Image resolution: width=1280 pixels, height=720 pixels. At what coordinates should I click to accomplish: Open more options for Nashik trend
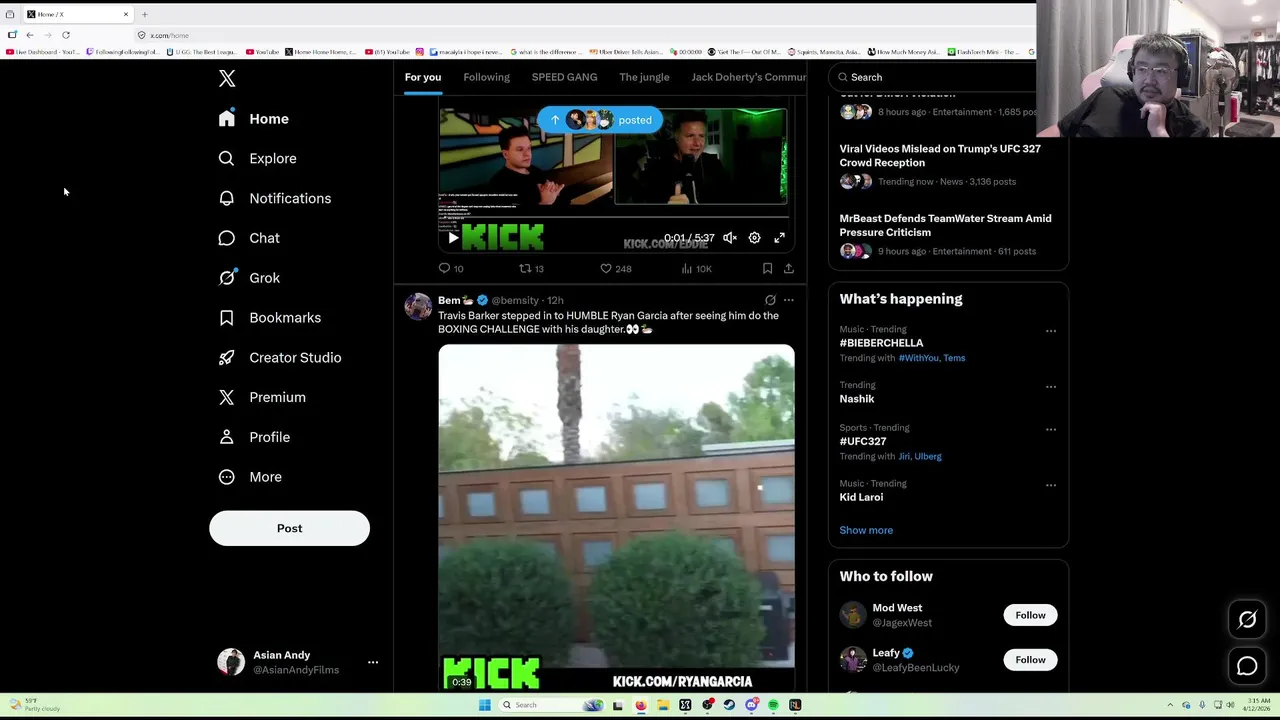pyautogui.click(x=1051, y=387)
